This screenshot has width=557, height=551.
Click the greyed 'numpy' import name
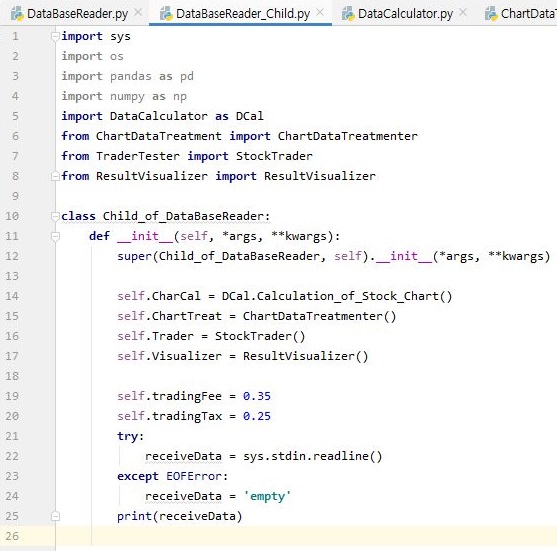127,96
